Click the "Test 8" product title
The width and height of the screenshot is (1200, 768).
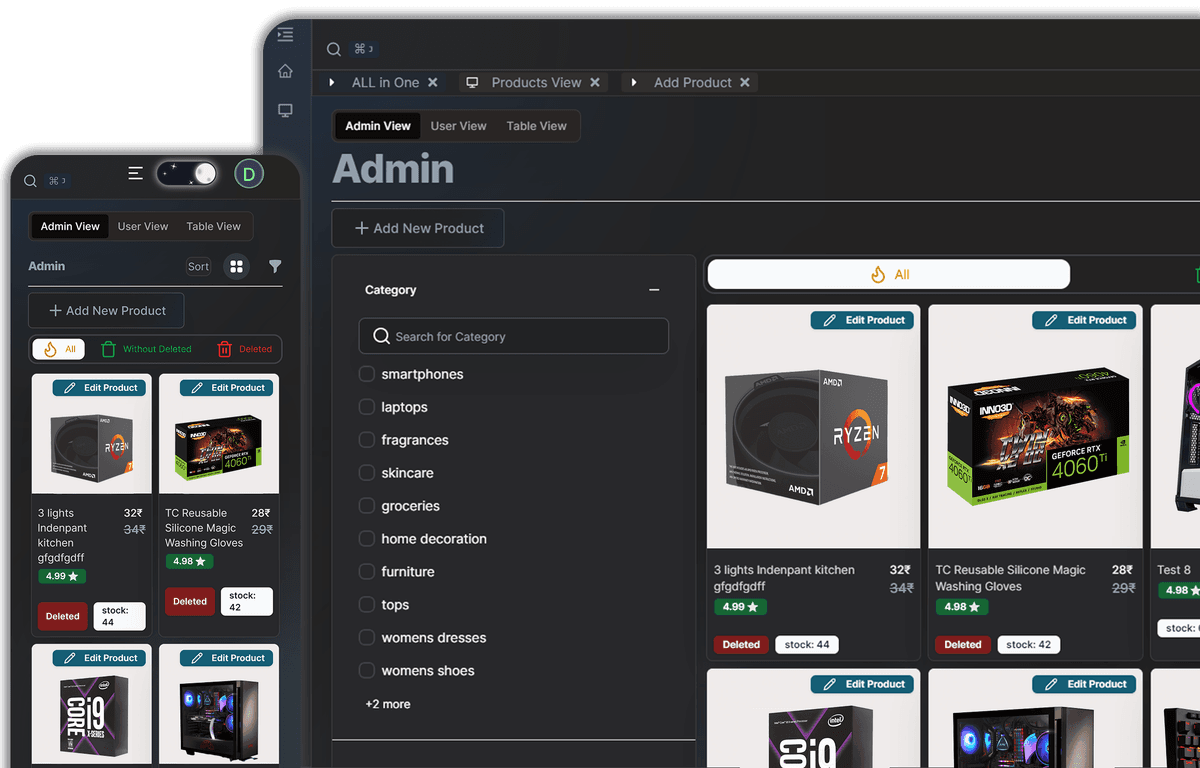pos(1174,570)
